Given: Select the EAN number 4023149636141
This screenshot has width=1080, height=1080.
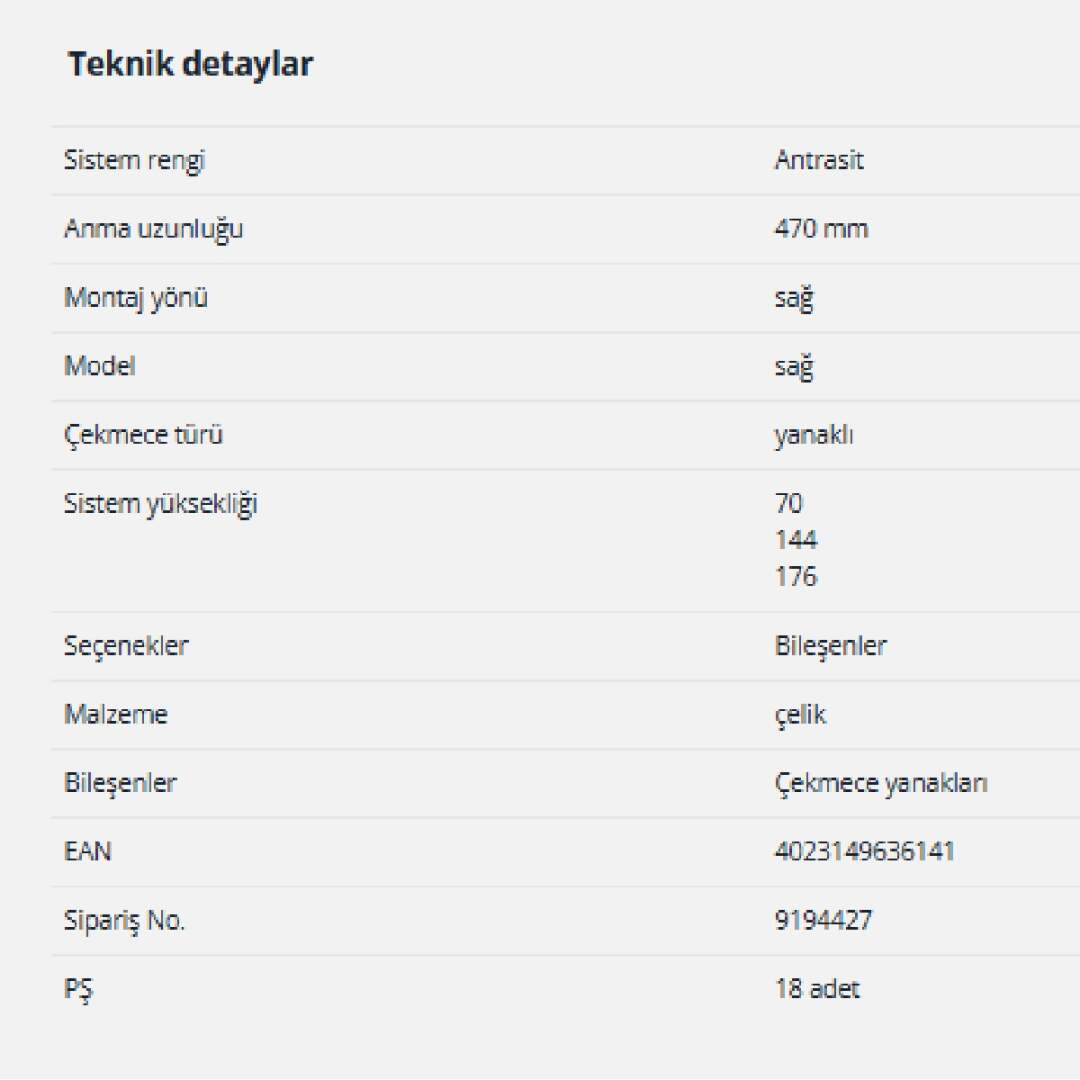Looking at the screenshot, I should (864, 851).
